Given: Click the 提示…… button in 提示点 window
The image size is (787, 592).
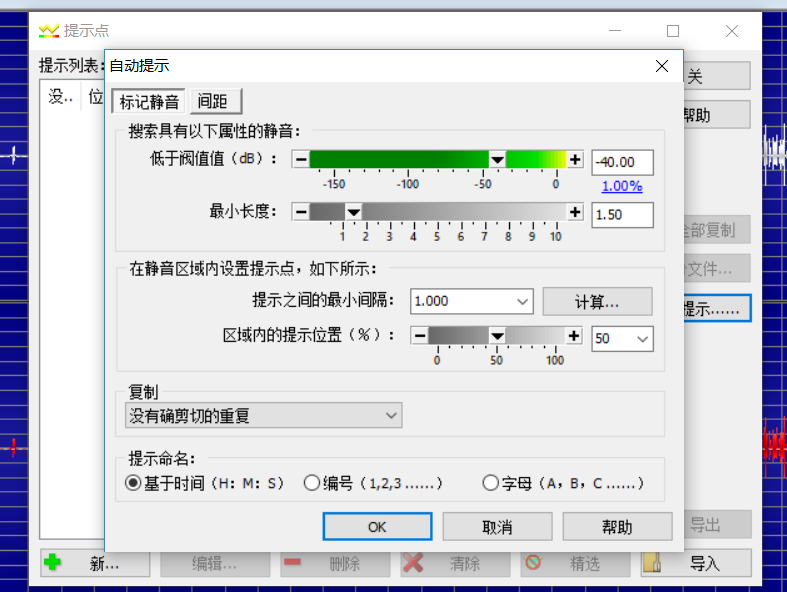Looking at the screenshot, I should tap(717, 308).
